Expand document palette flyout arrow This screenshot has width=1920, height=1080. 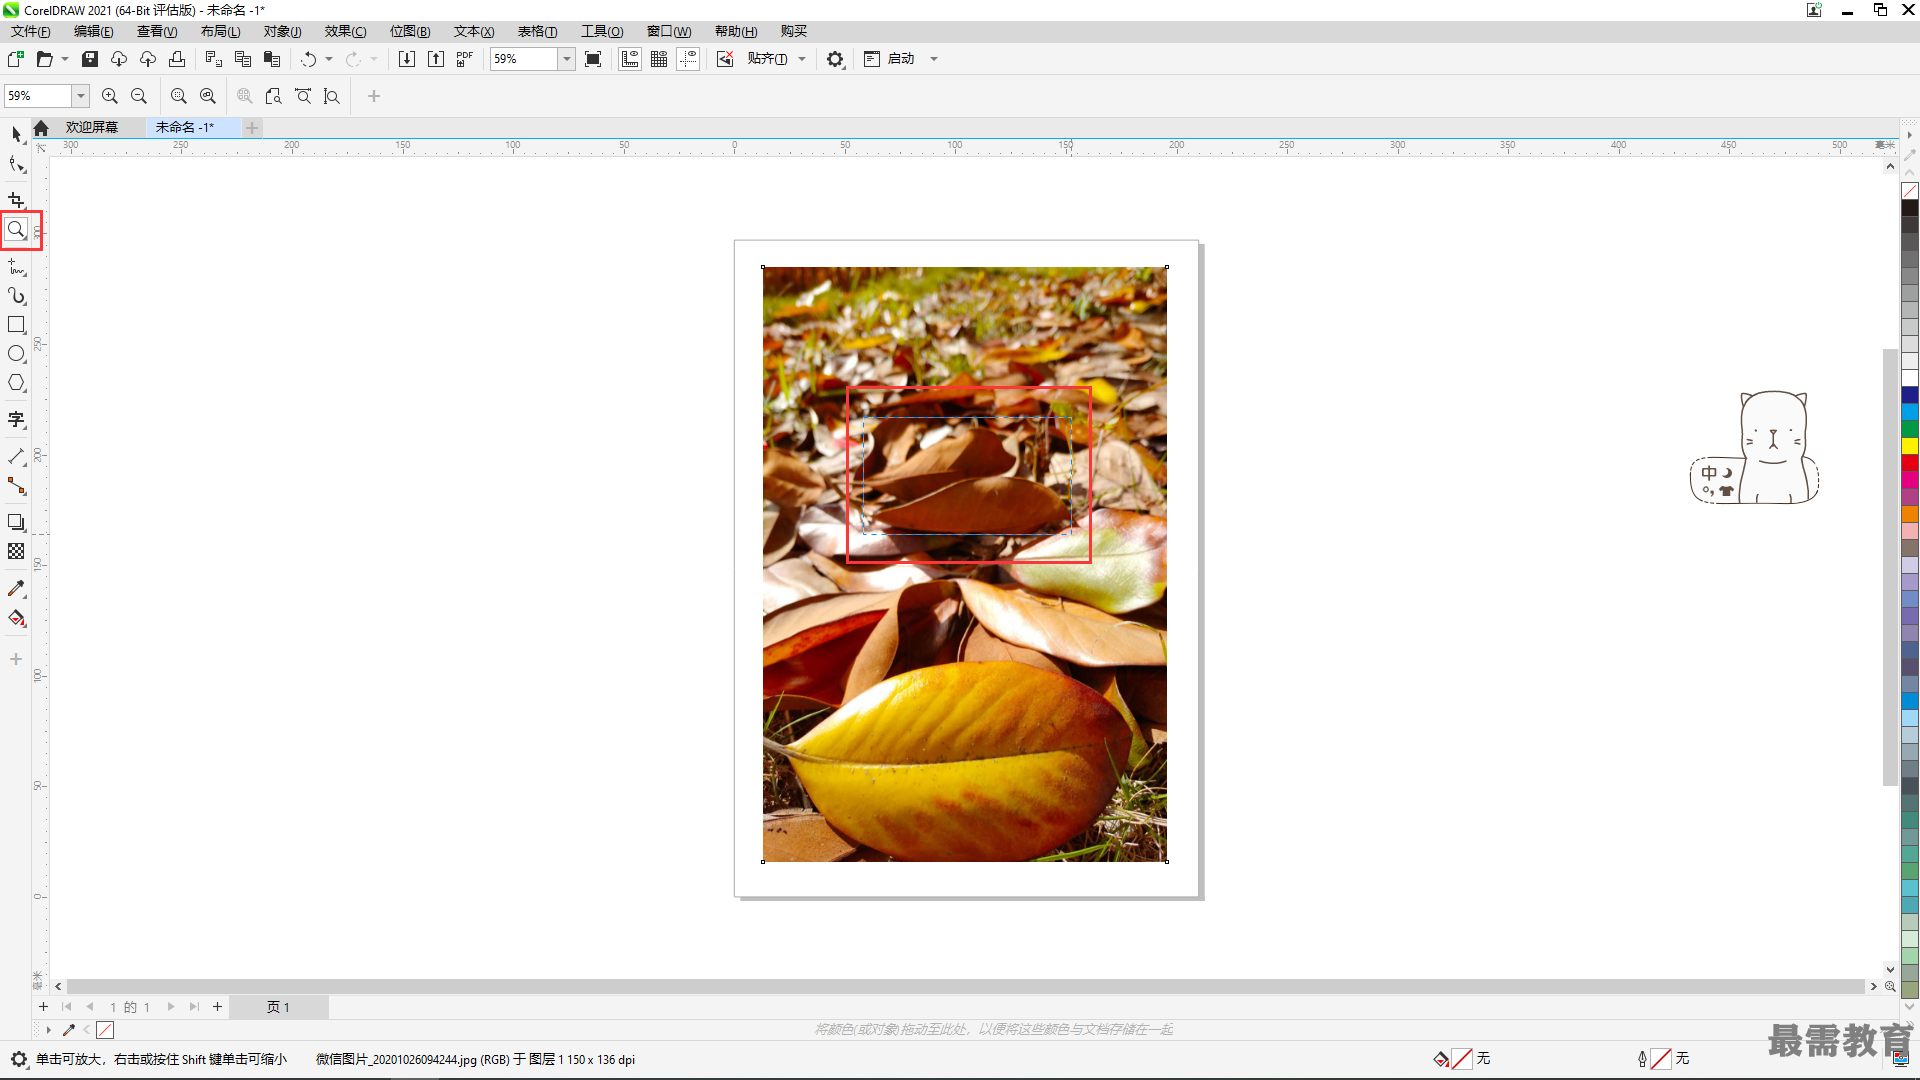click(x=48, y=1029)
